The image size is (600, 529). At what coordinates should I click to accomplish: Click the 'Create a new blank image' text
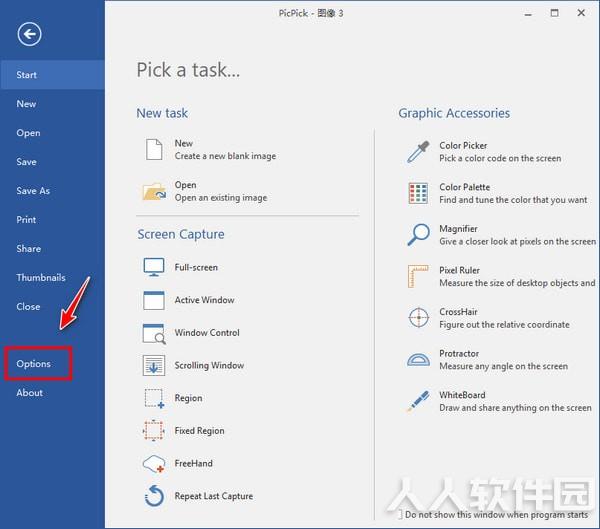(x=225, y=156)
